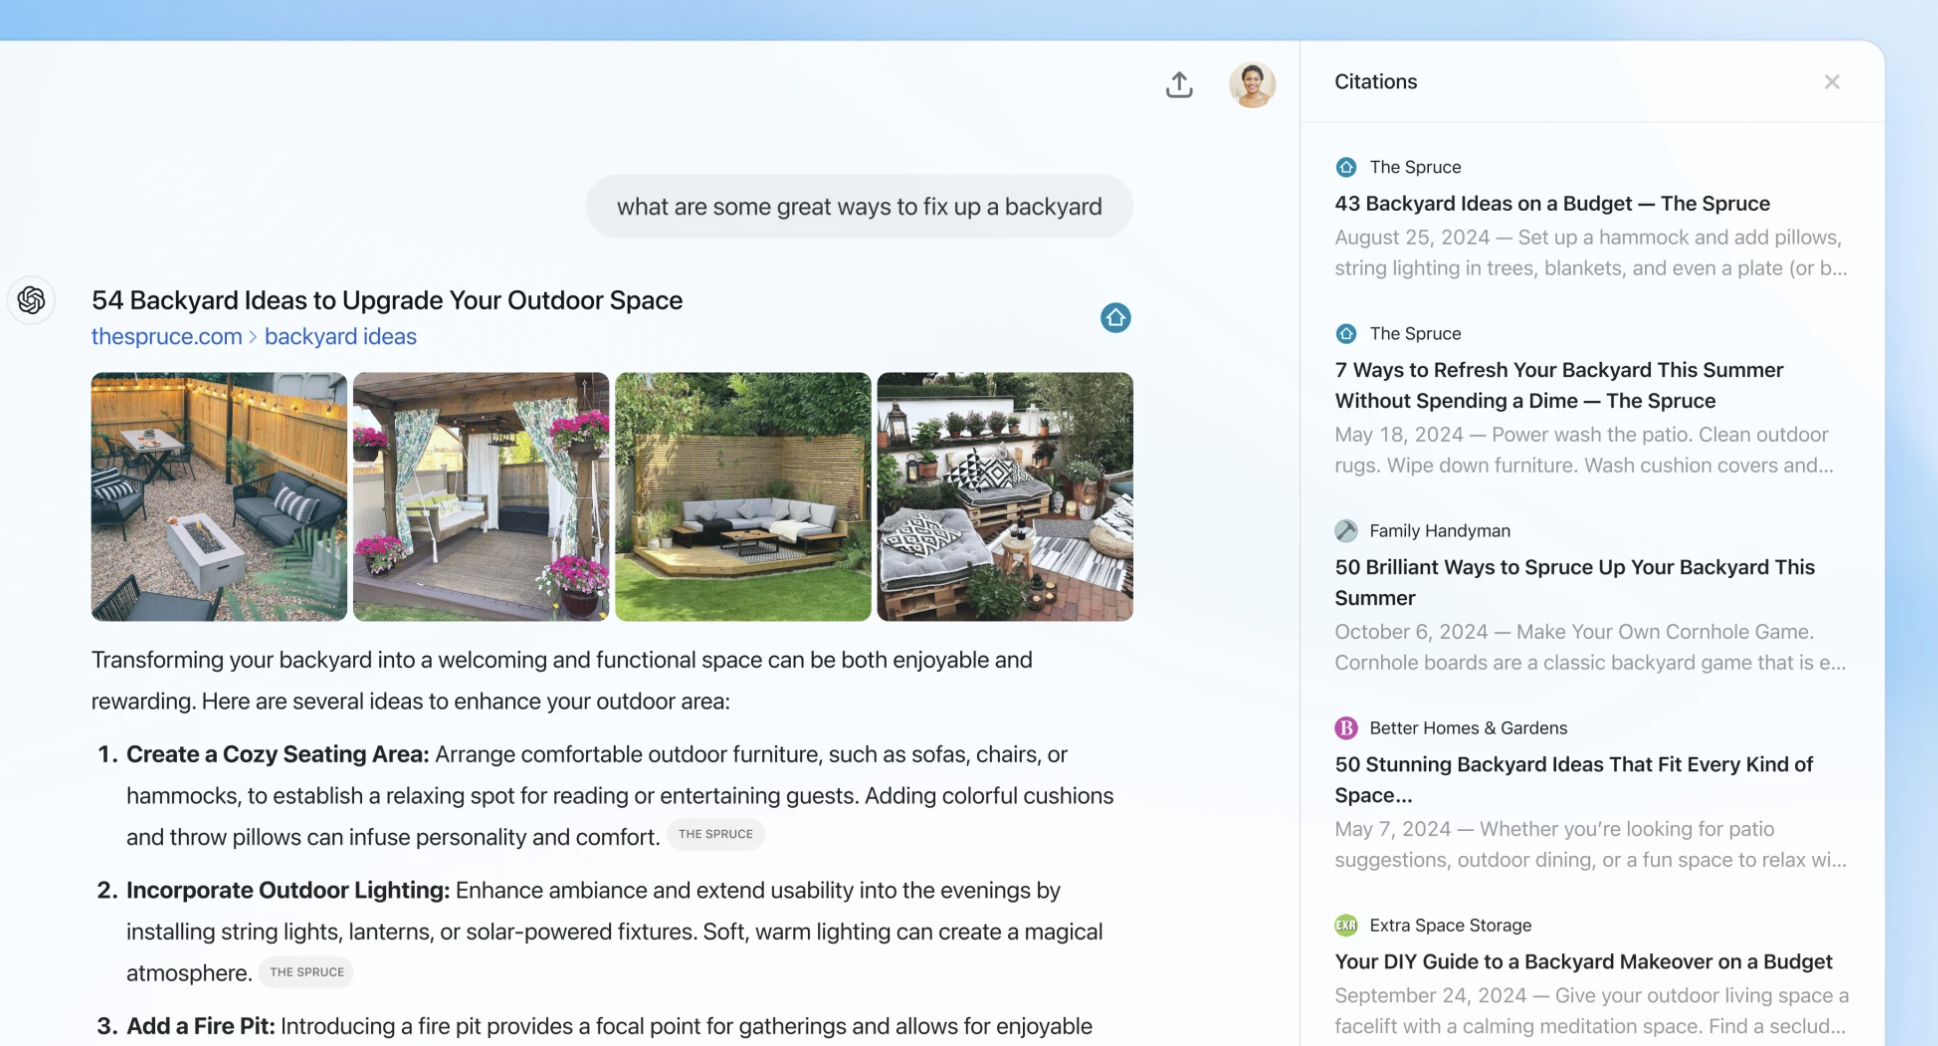This screenshot has width=1938, height=1046.
Task: Click the user message about fixing up backyard
Action: [x=859, y=207]
